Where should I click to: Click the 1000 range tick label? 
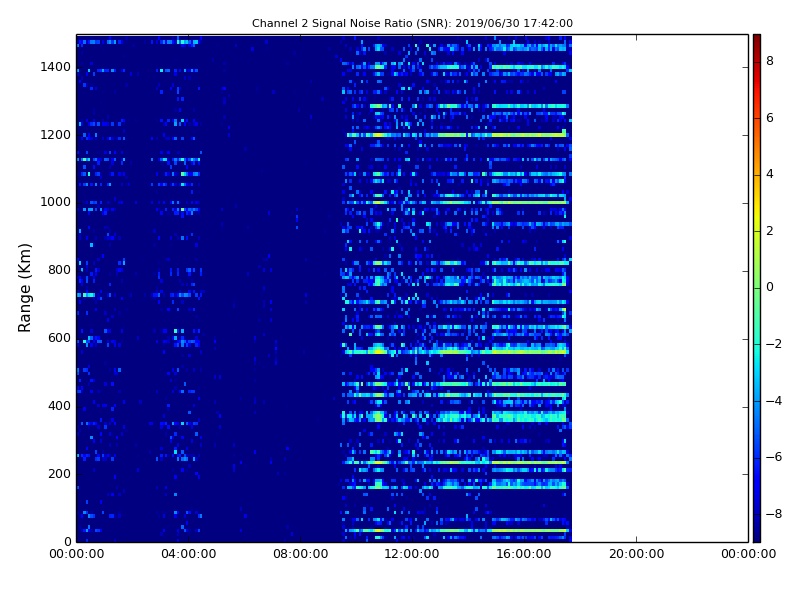(x=56, y=202)
